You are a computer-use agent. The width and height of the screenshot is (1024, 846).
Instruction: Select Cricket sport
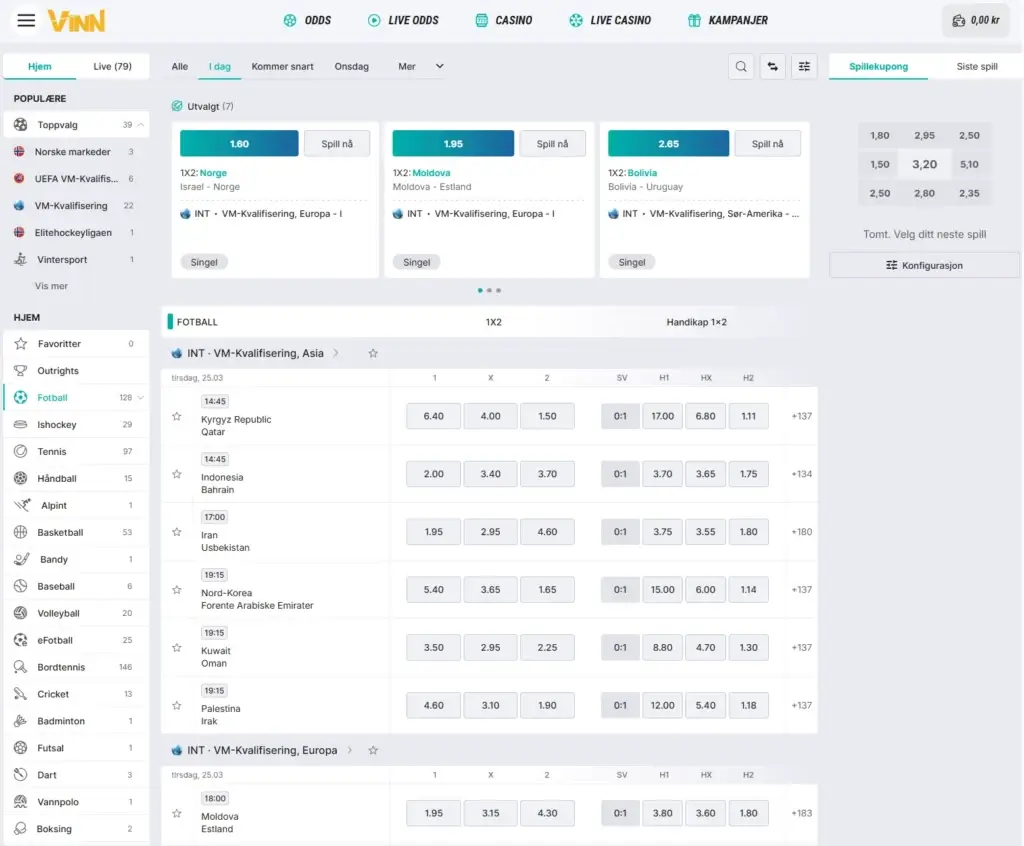(x=76, y=694)
